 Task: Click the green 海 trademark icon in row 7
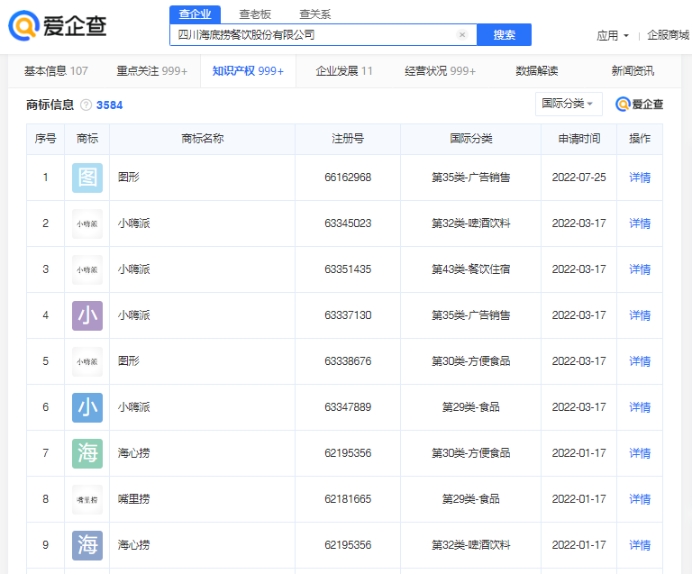point(87,454)
